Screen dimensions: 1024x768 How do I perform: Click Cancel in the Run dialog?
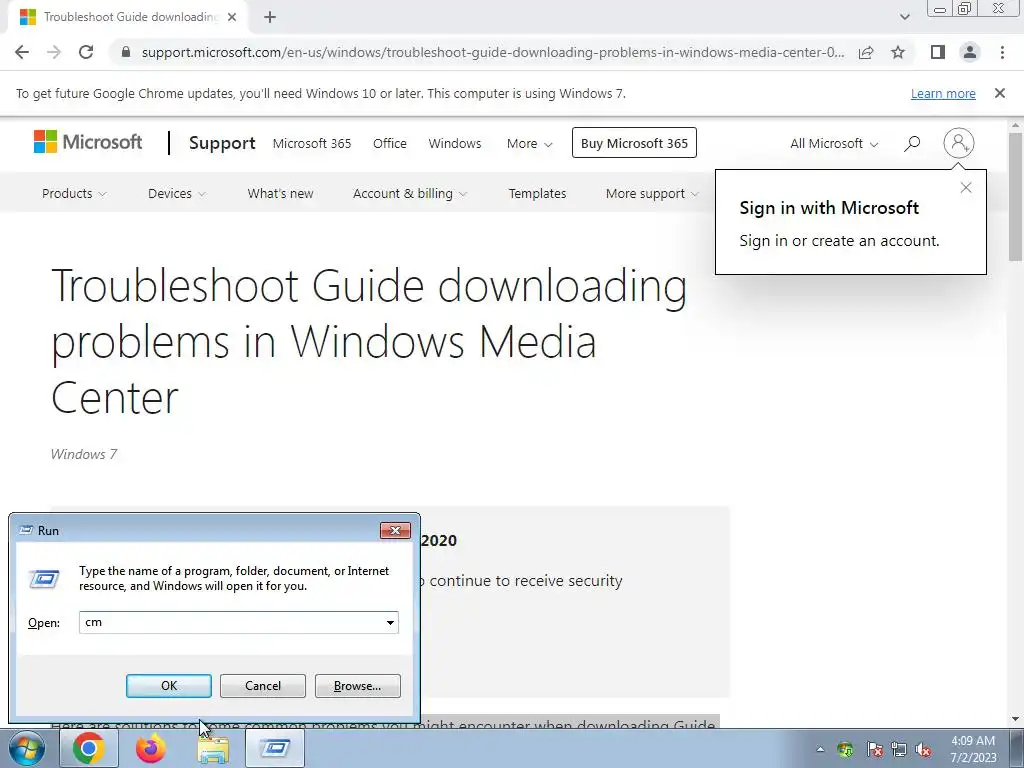click(x=263, y=686)
